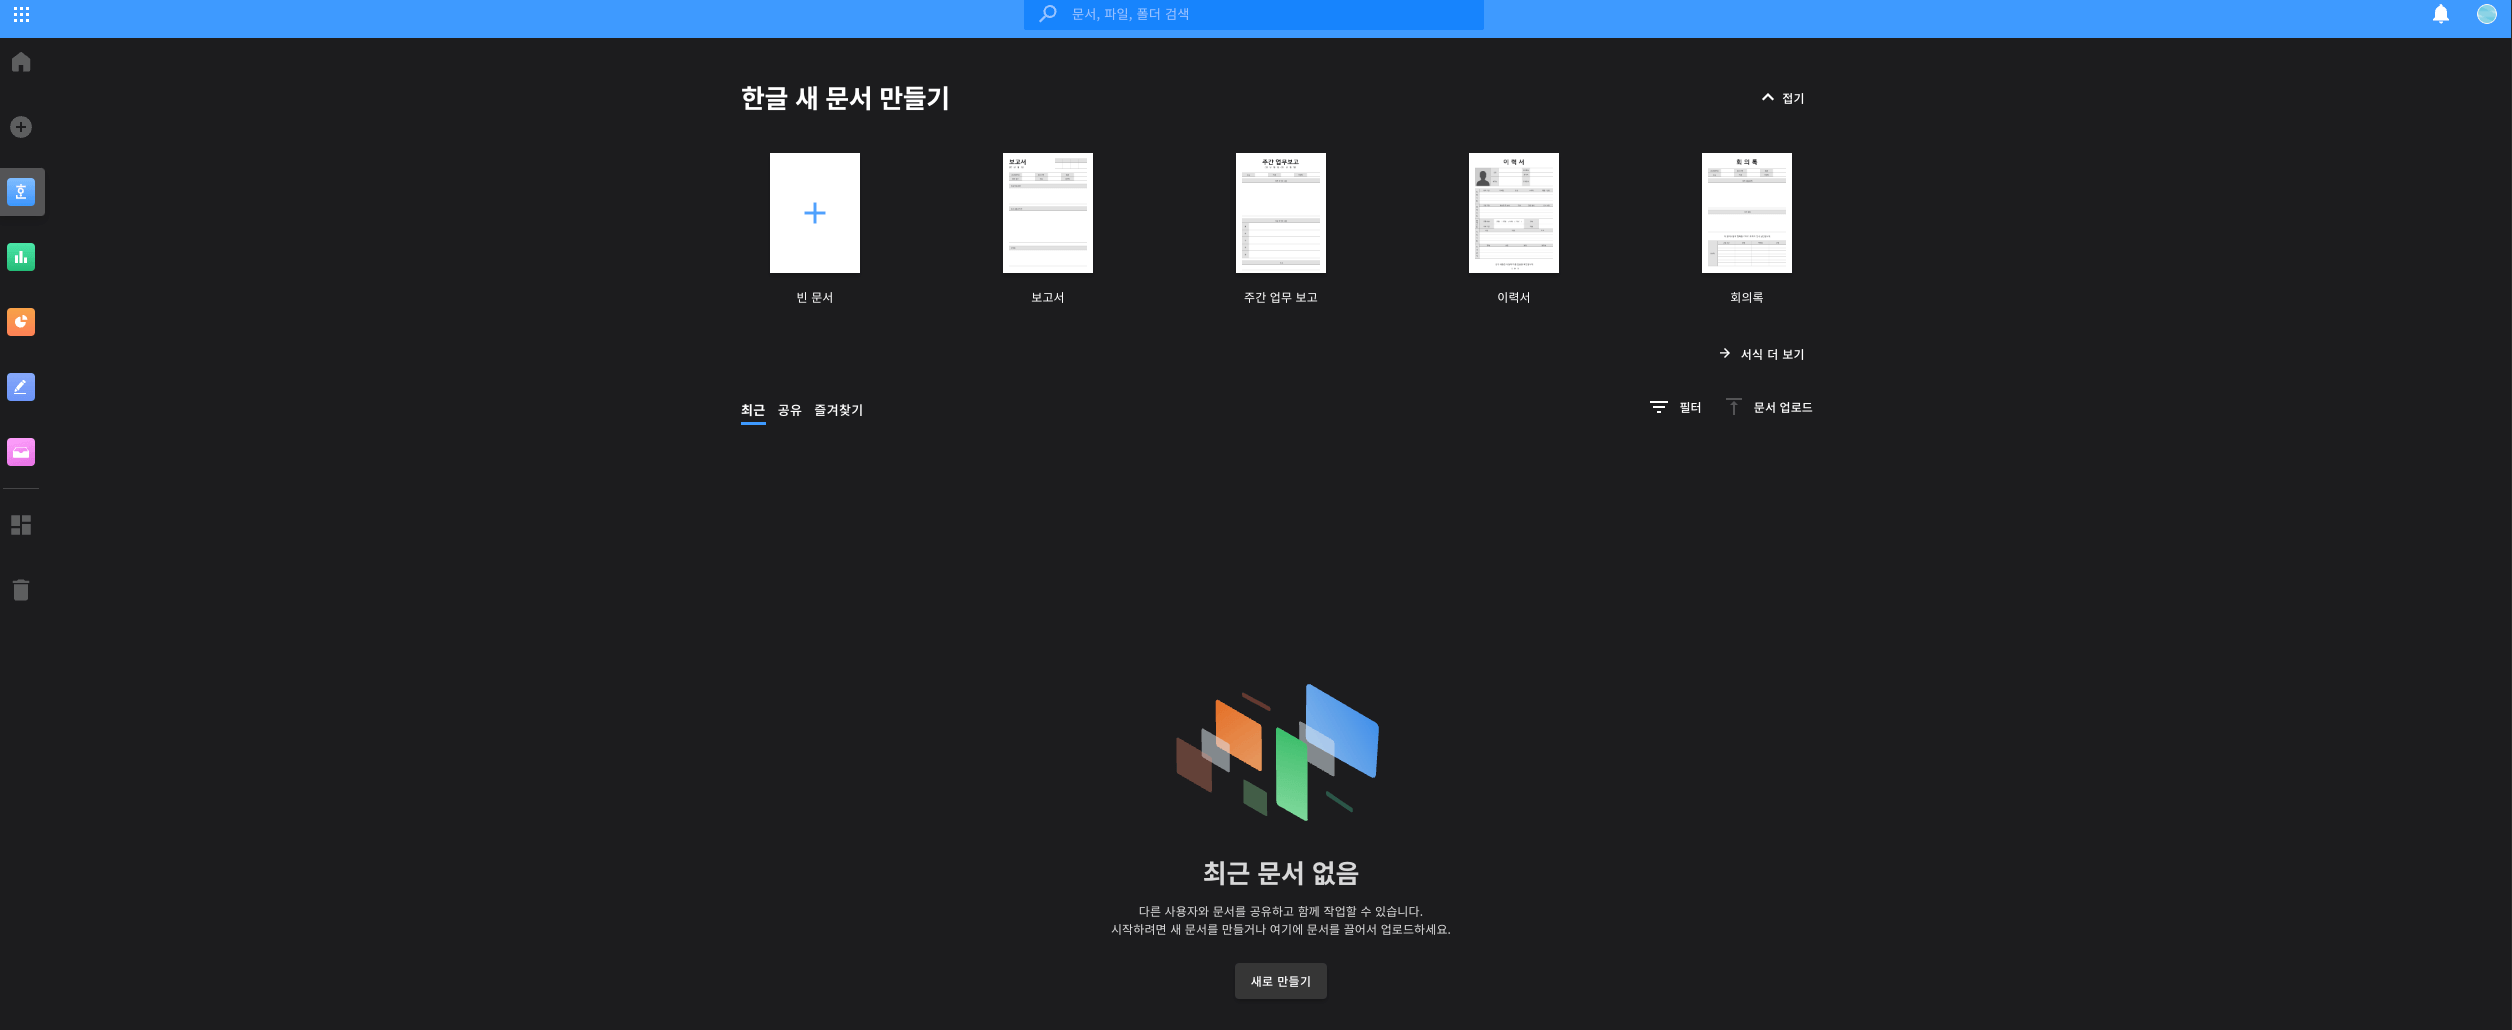Screen dimensions: 2512x1030
Task: Click 문서 업로드 to upload a document
Action: click(x=1769, y=407)
